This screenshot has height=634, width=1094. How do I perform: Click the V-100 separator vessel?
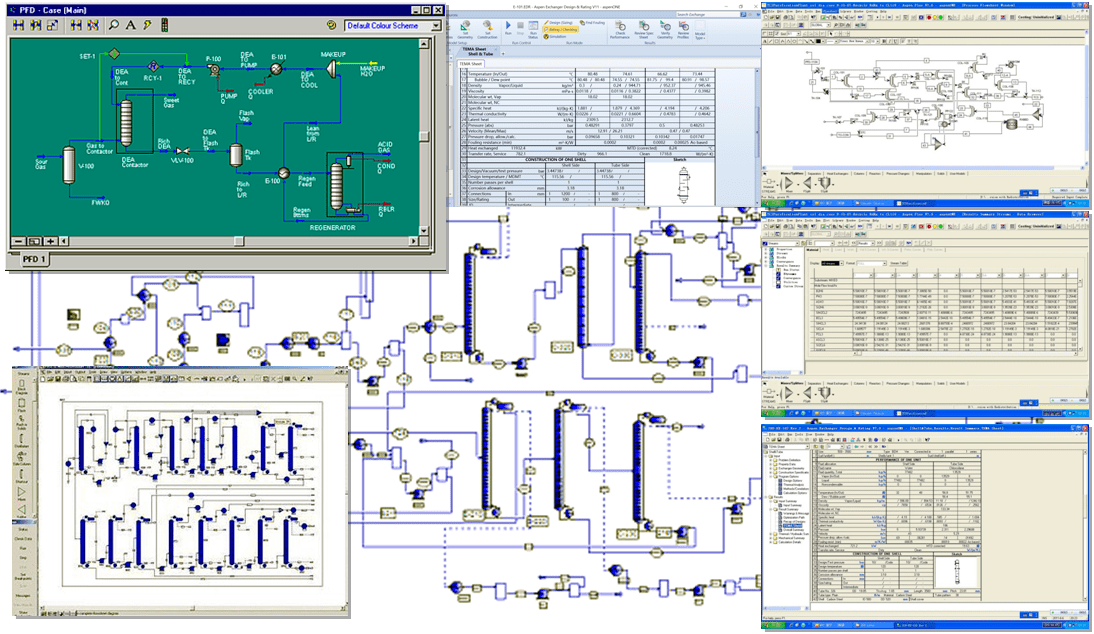click(x=68, y=166)
